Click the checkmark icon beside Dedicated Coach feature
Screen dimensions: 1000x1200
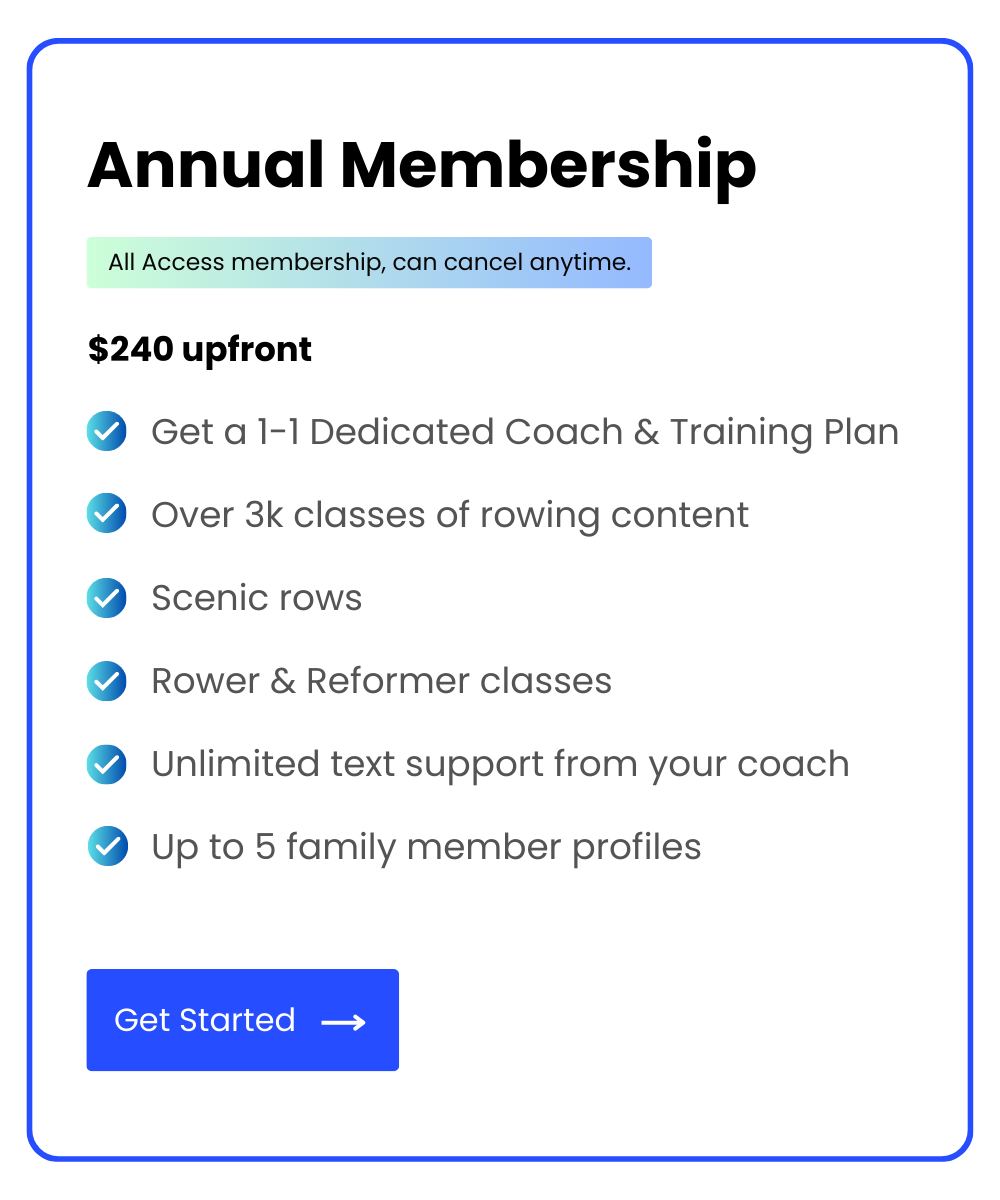[x=107, y=432]
